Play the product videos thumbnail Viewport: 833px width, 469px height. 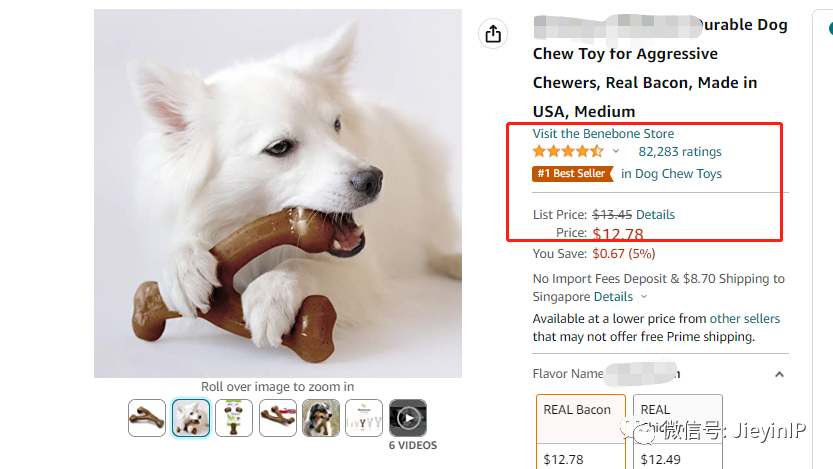click(x=407, y=417)
